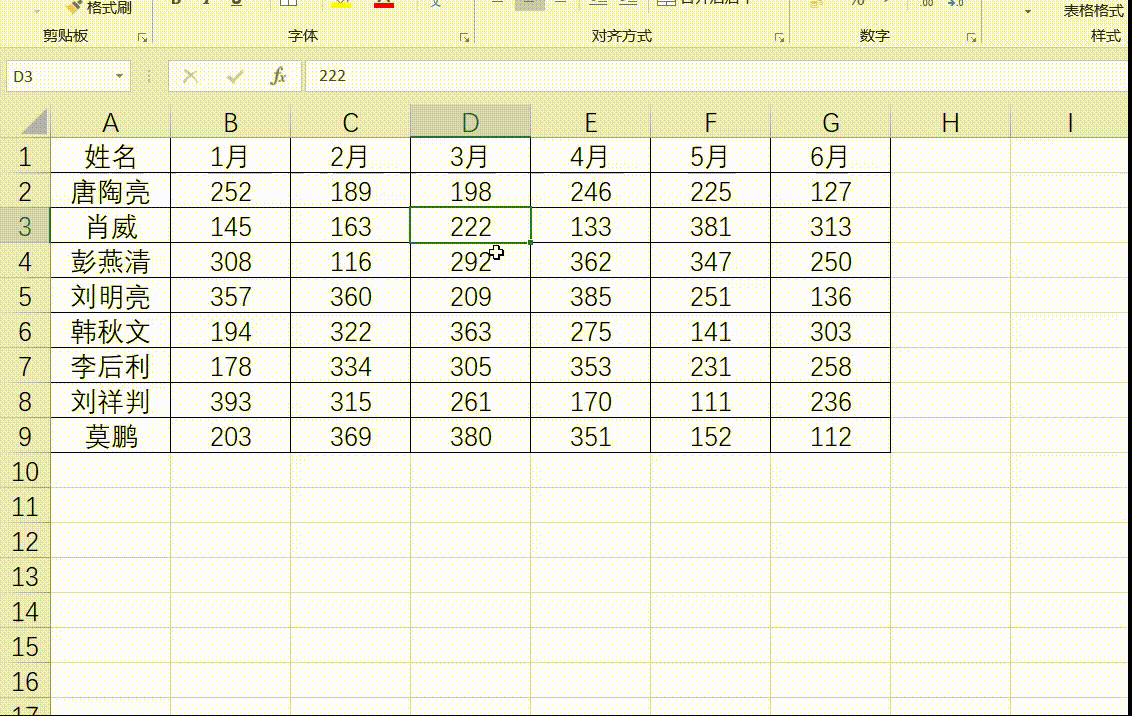Click the cell containing 111
The image size is (1132, 716).
pos(710,401)
